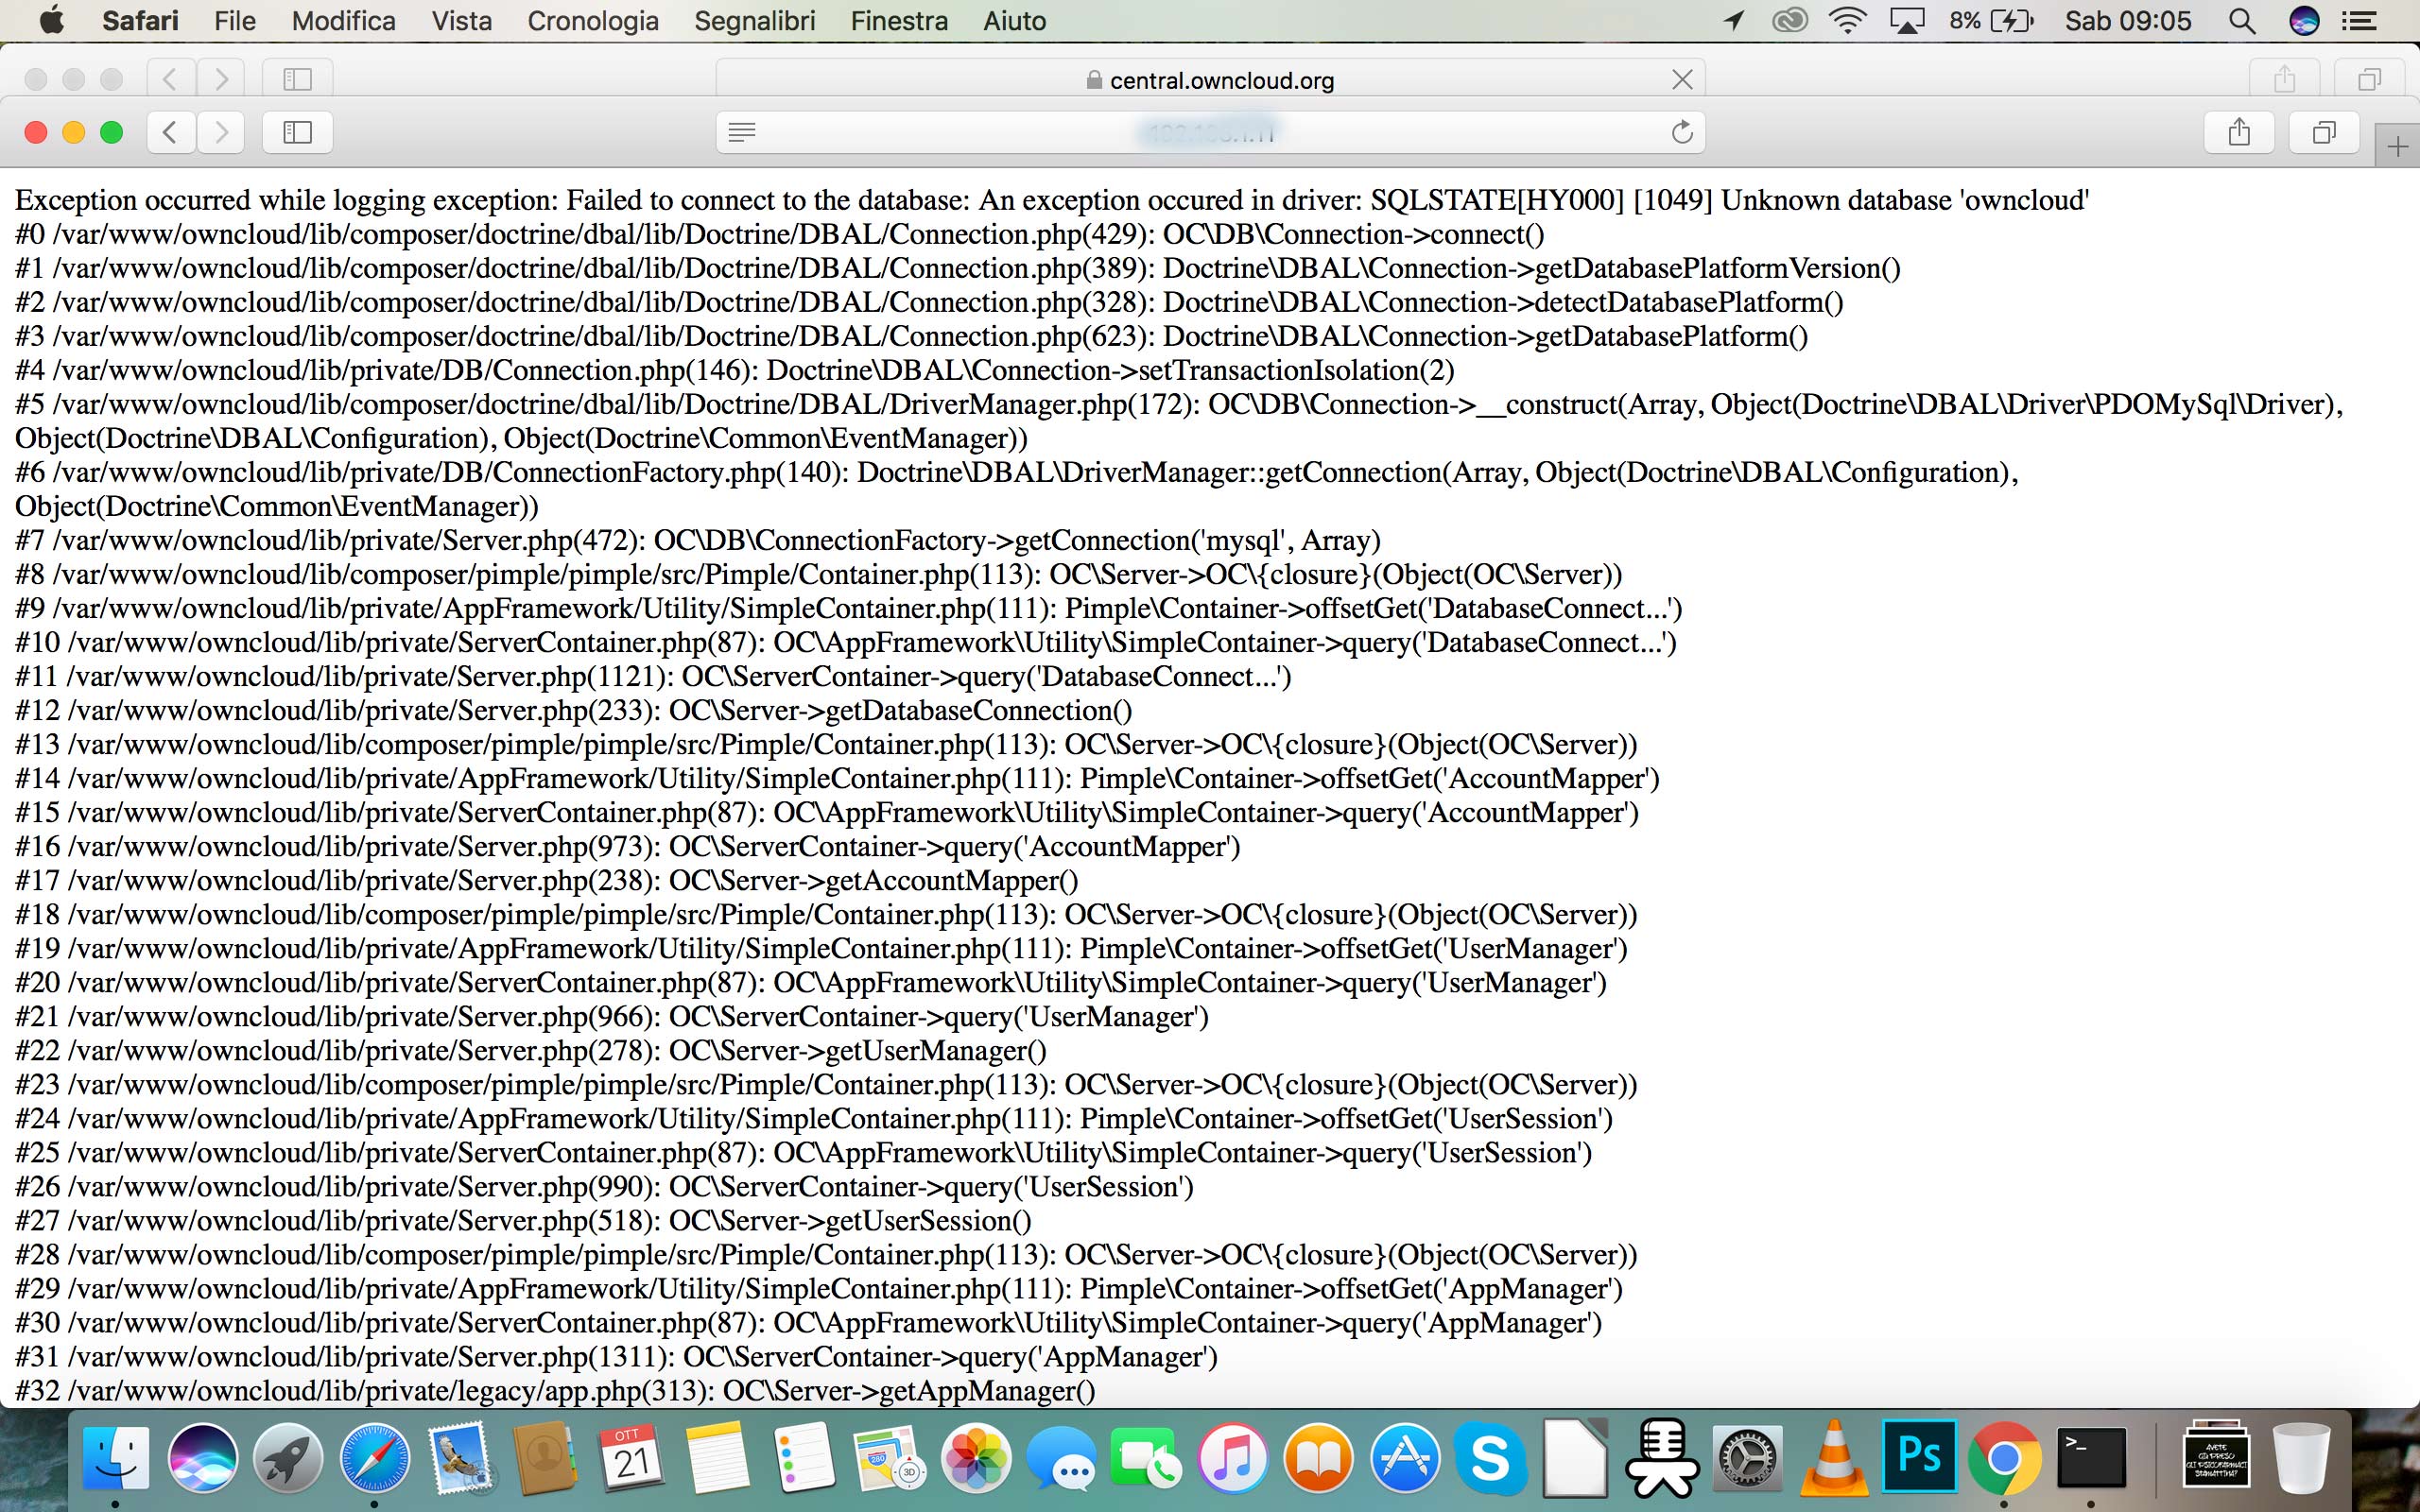Image resolution: width=2420 pixels, height=1512 pixels.
Task: Open Creative Cloud menu bar icon
Action: [1790, 21]
